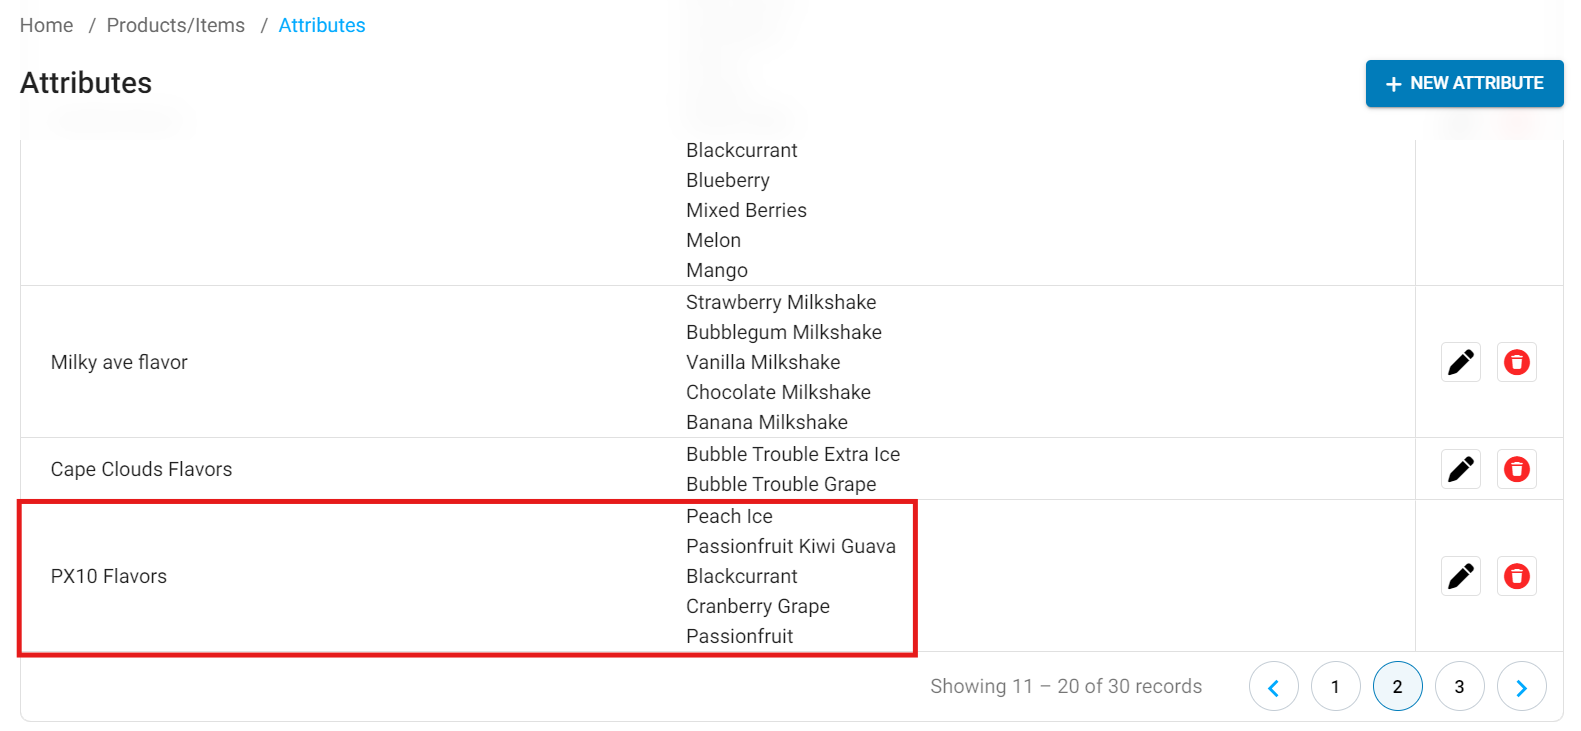This screenshot has height=731, width=1581.
Task: Delete the Cape Clouds Flavors attribute
Action: (1517, 469)
